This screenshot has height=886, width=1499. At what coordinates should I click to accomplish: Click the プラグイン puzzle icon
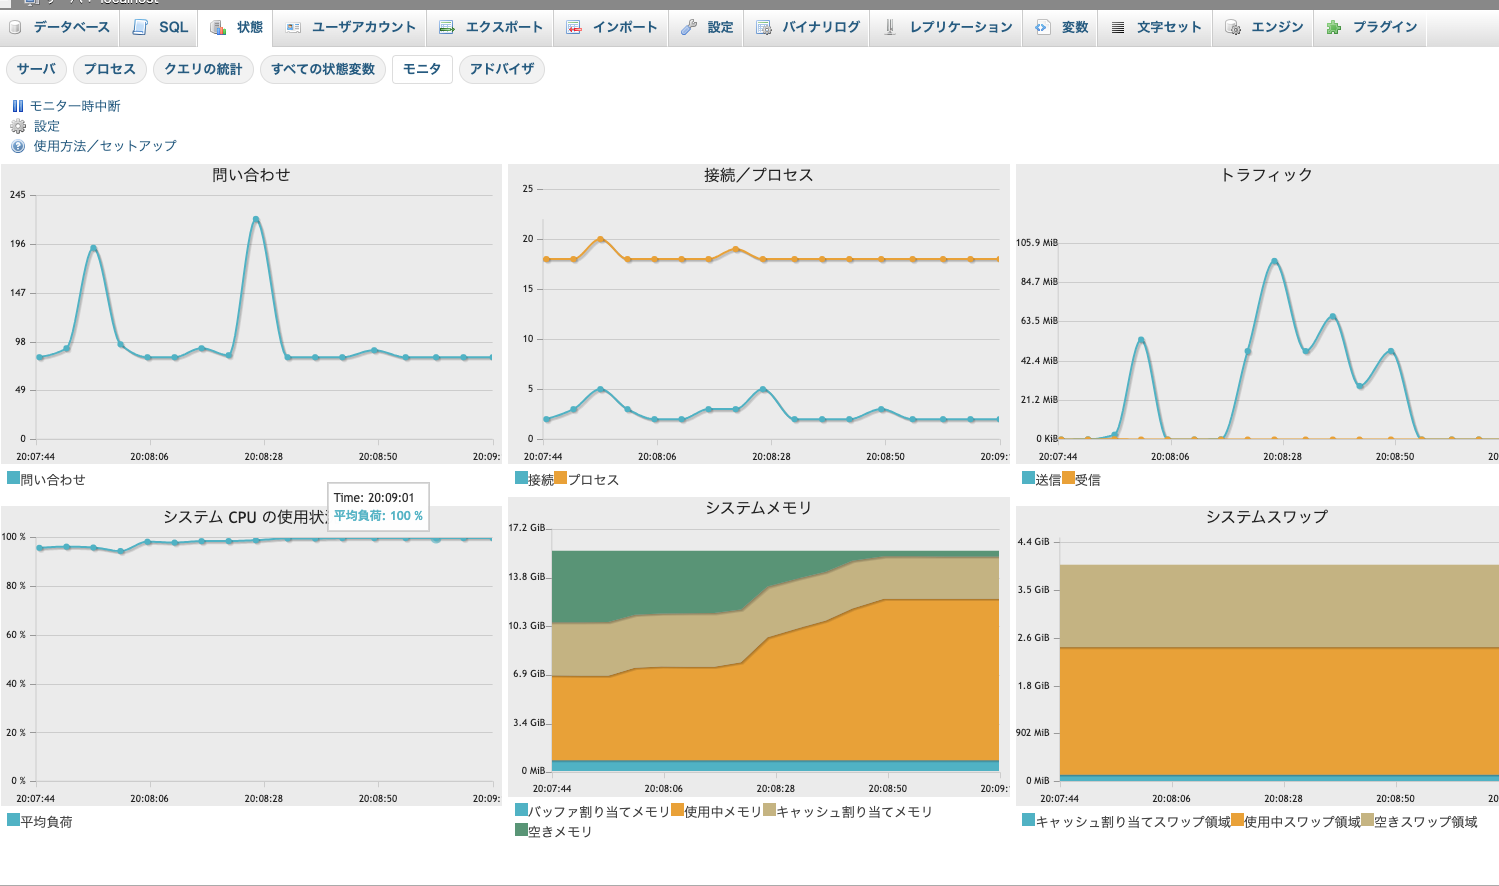(1333, 27)
